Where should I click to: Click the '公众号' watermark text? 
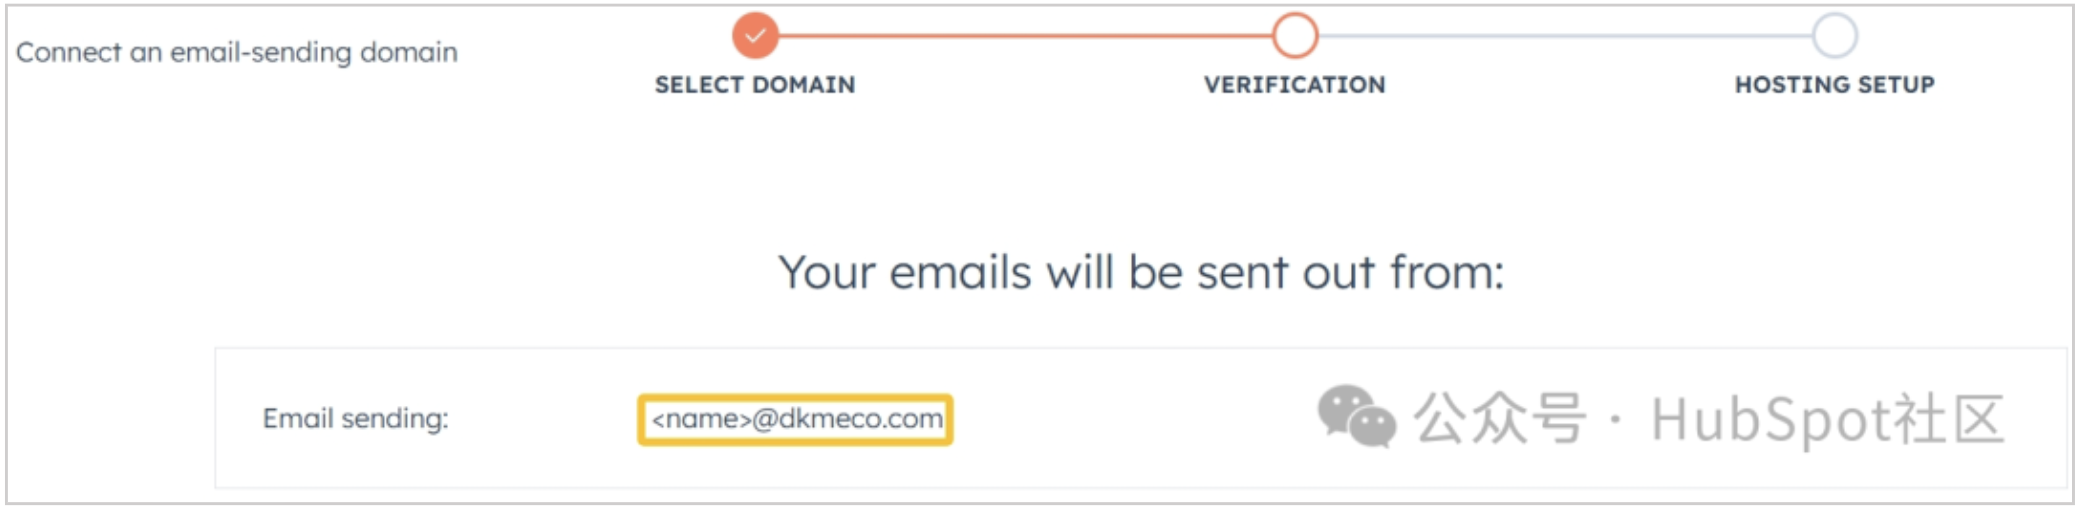coord(1499,418)
